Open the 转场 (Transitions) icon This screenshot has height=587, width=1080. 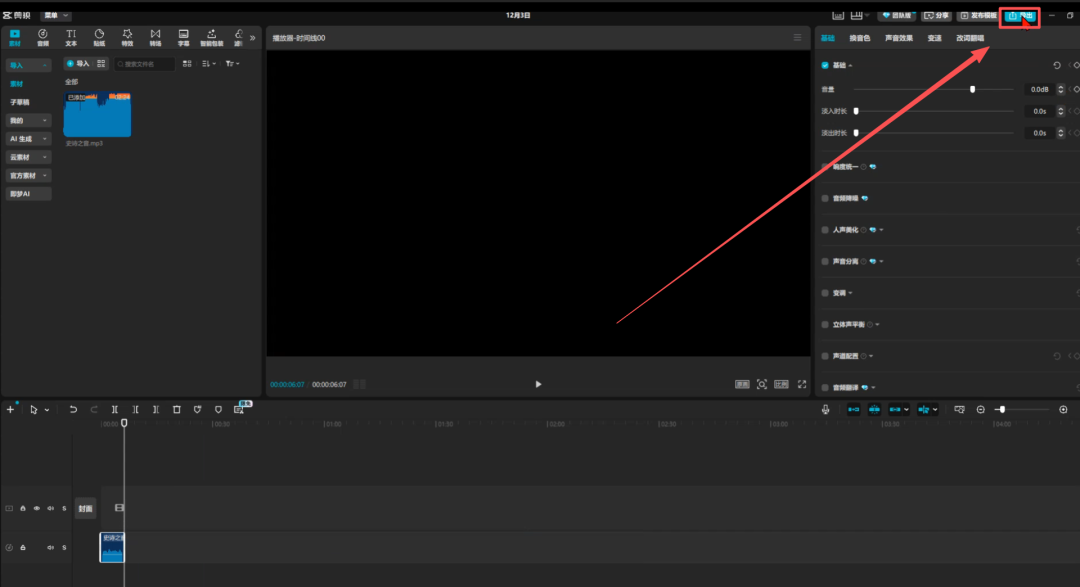(x=155, y=37)
